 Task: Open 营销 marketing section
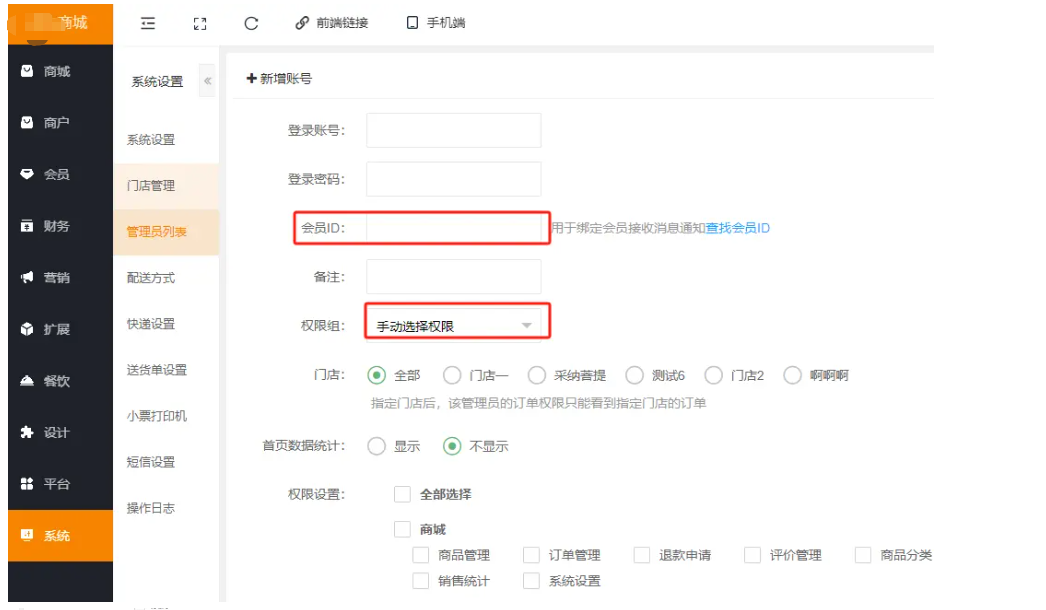(x=56, y=278)
